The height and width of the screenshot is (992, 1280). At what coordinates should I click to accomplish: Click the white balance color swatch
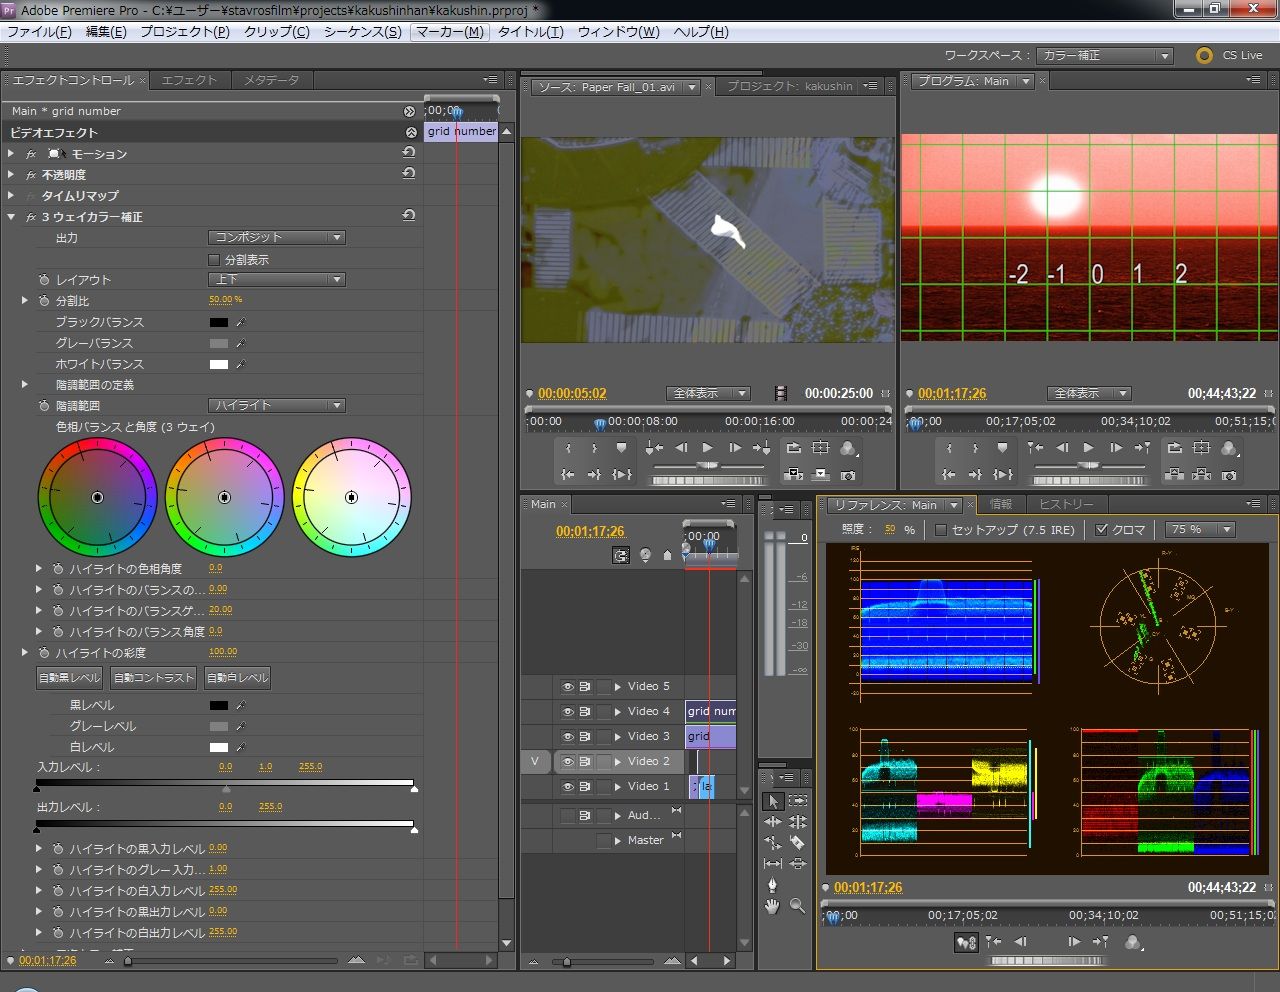point(218,364)
